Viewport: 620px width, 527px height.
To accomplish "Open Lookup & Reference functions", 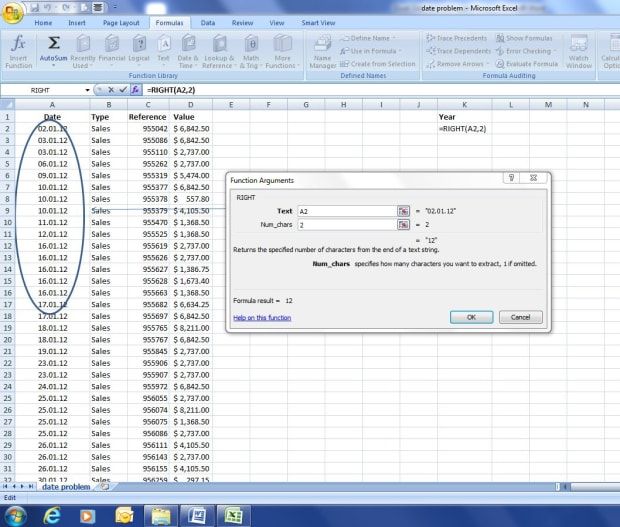I will 219,51.
